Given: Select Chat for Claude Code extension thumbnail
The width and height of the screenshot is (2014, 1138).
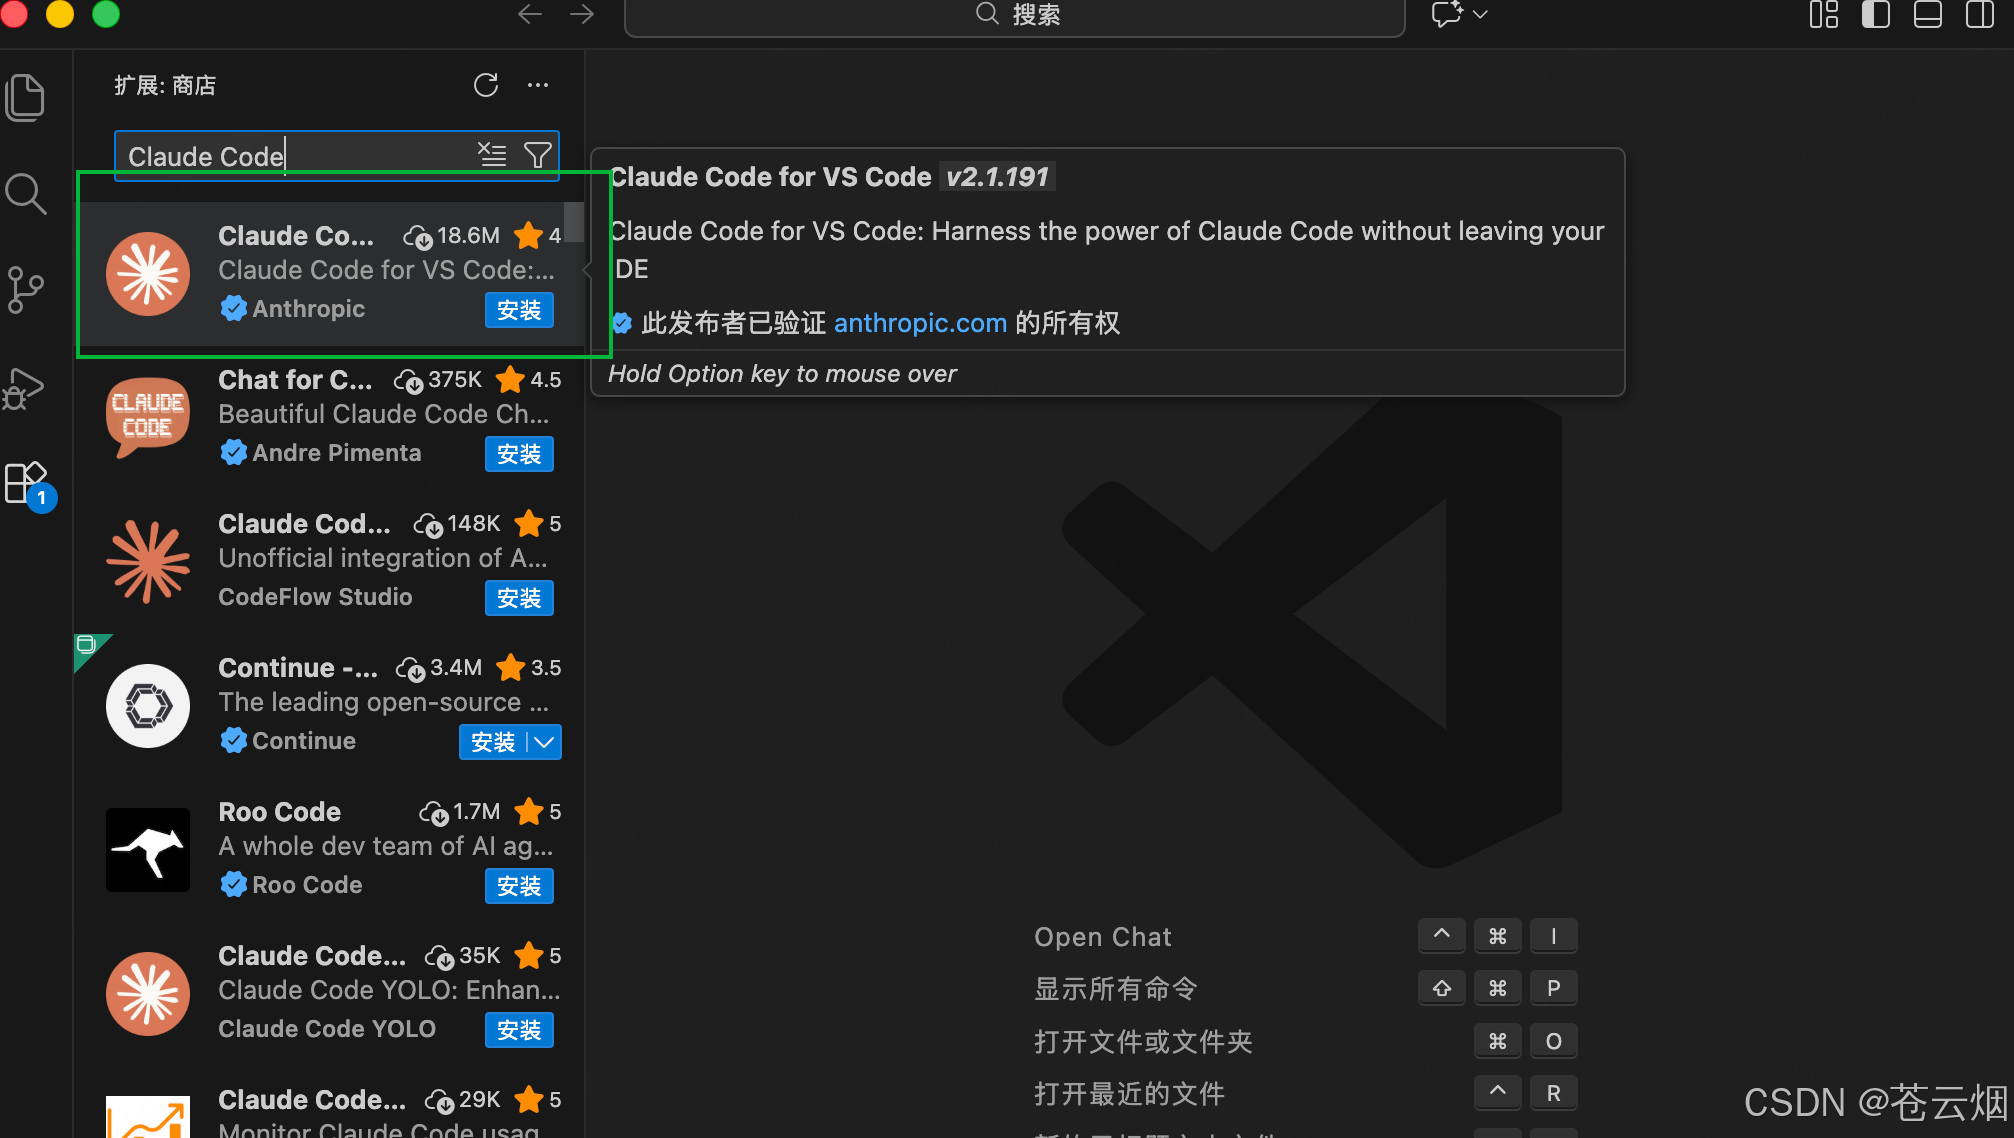Looking at the screenshot, I should pyautogui.click(x=148, y=417).
